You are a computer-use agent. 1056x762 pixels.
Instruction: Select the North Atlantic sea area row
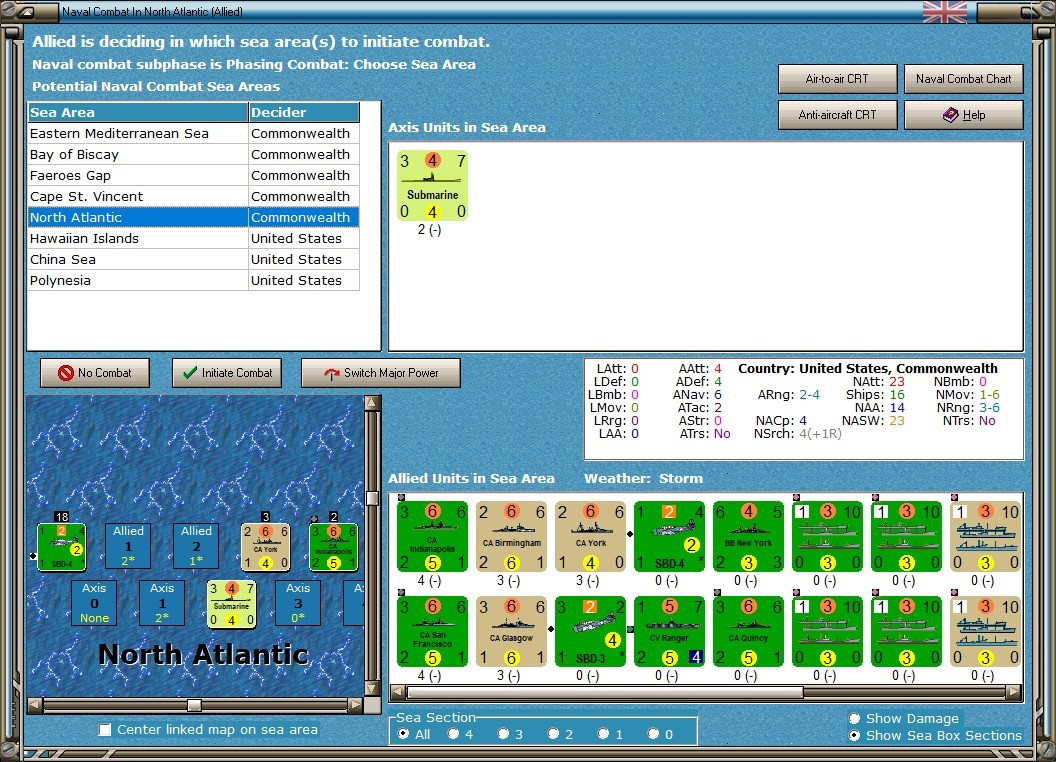[x=193, y=217]
